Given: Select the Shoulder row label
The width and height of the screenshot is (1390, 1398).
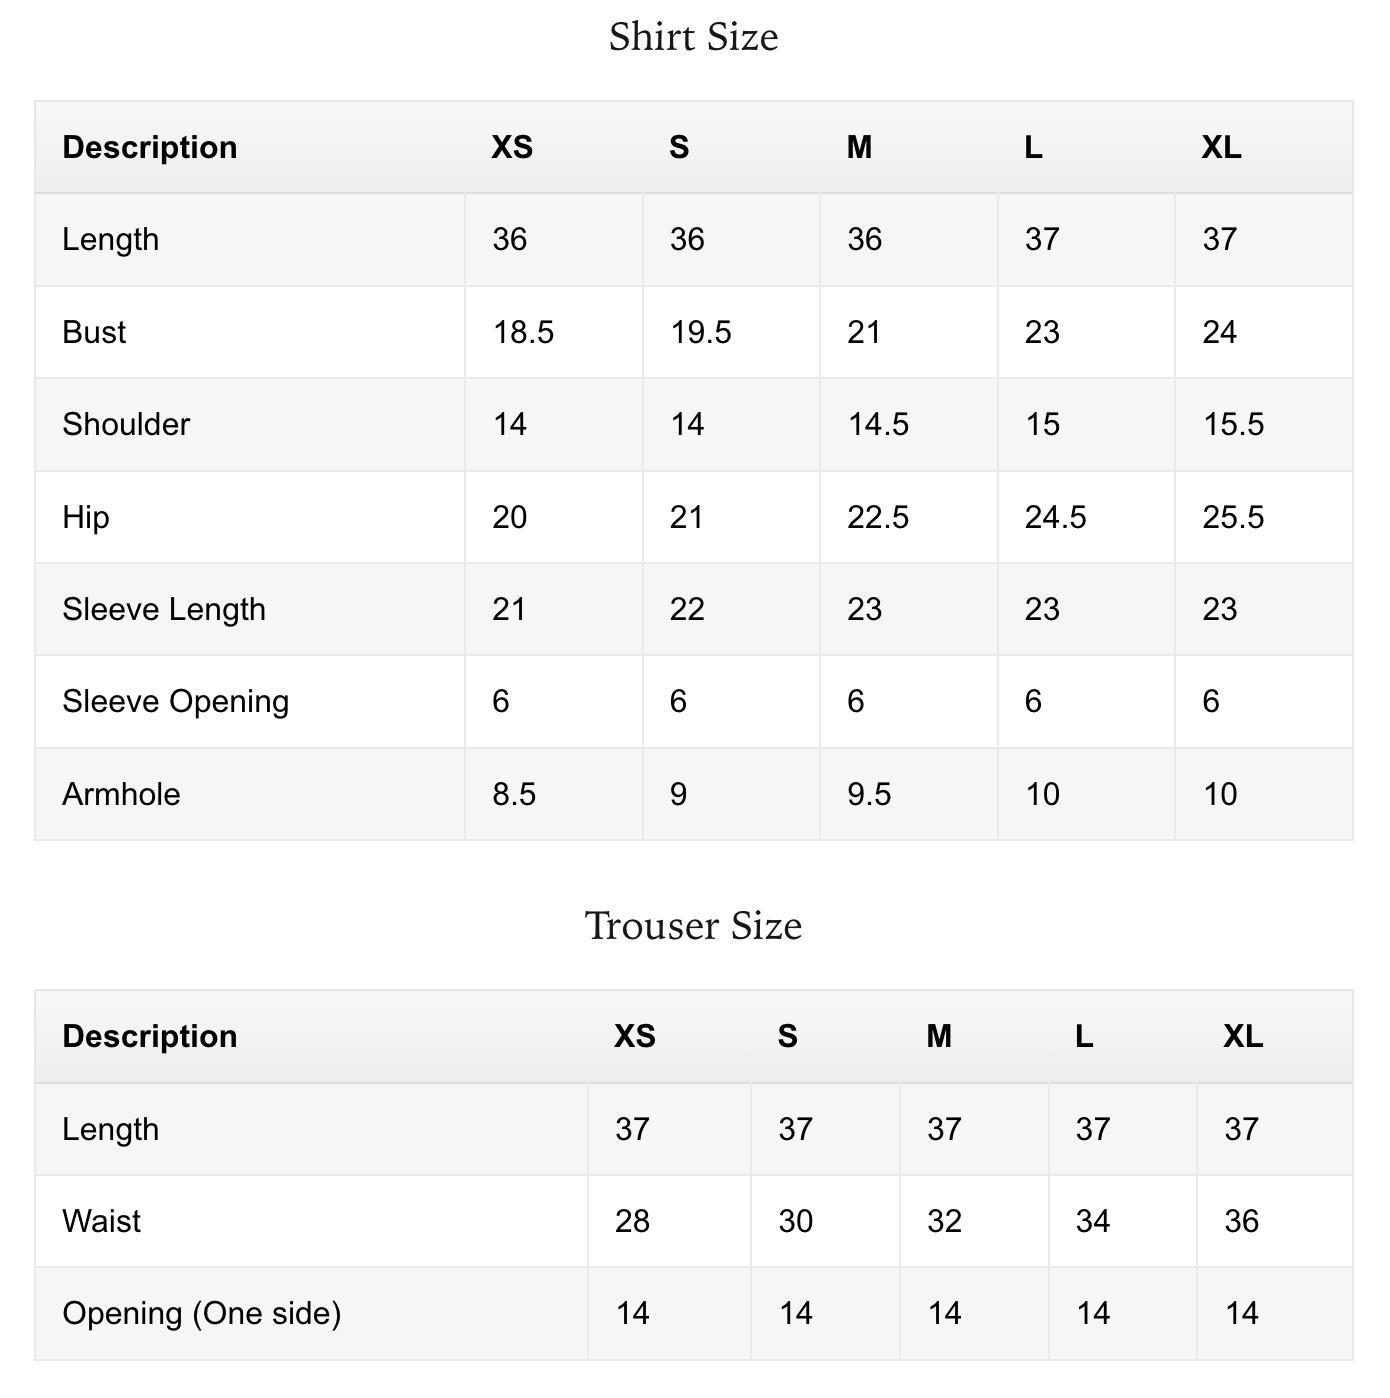Looking at the screenshot, I should point(126,424).
